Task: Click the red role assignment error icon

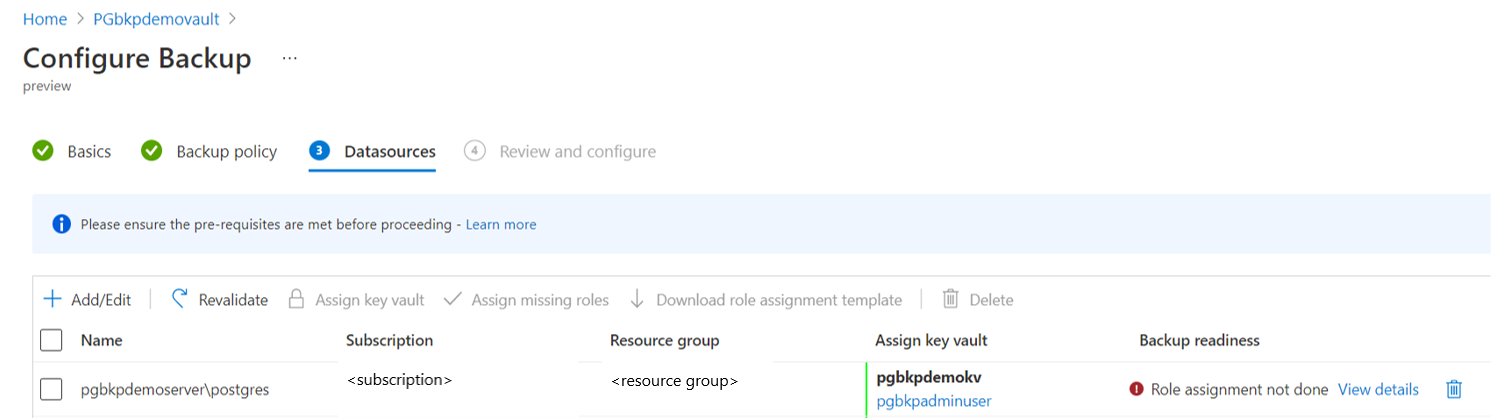Action: tap(1136, 389)
